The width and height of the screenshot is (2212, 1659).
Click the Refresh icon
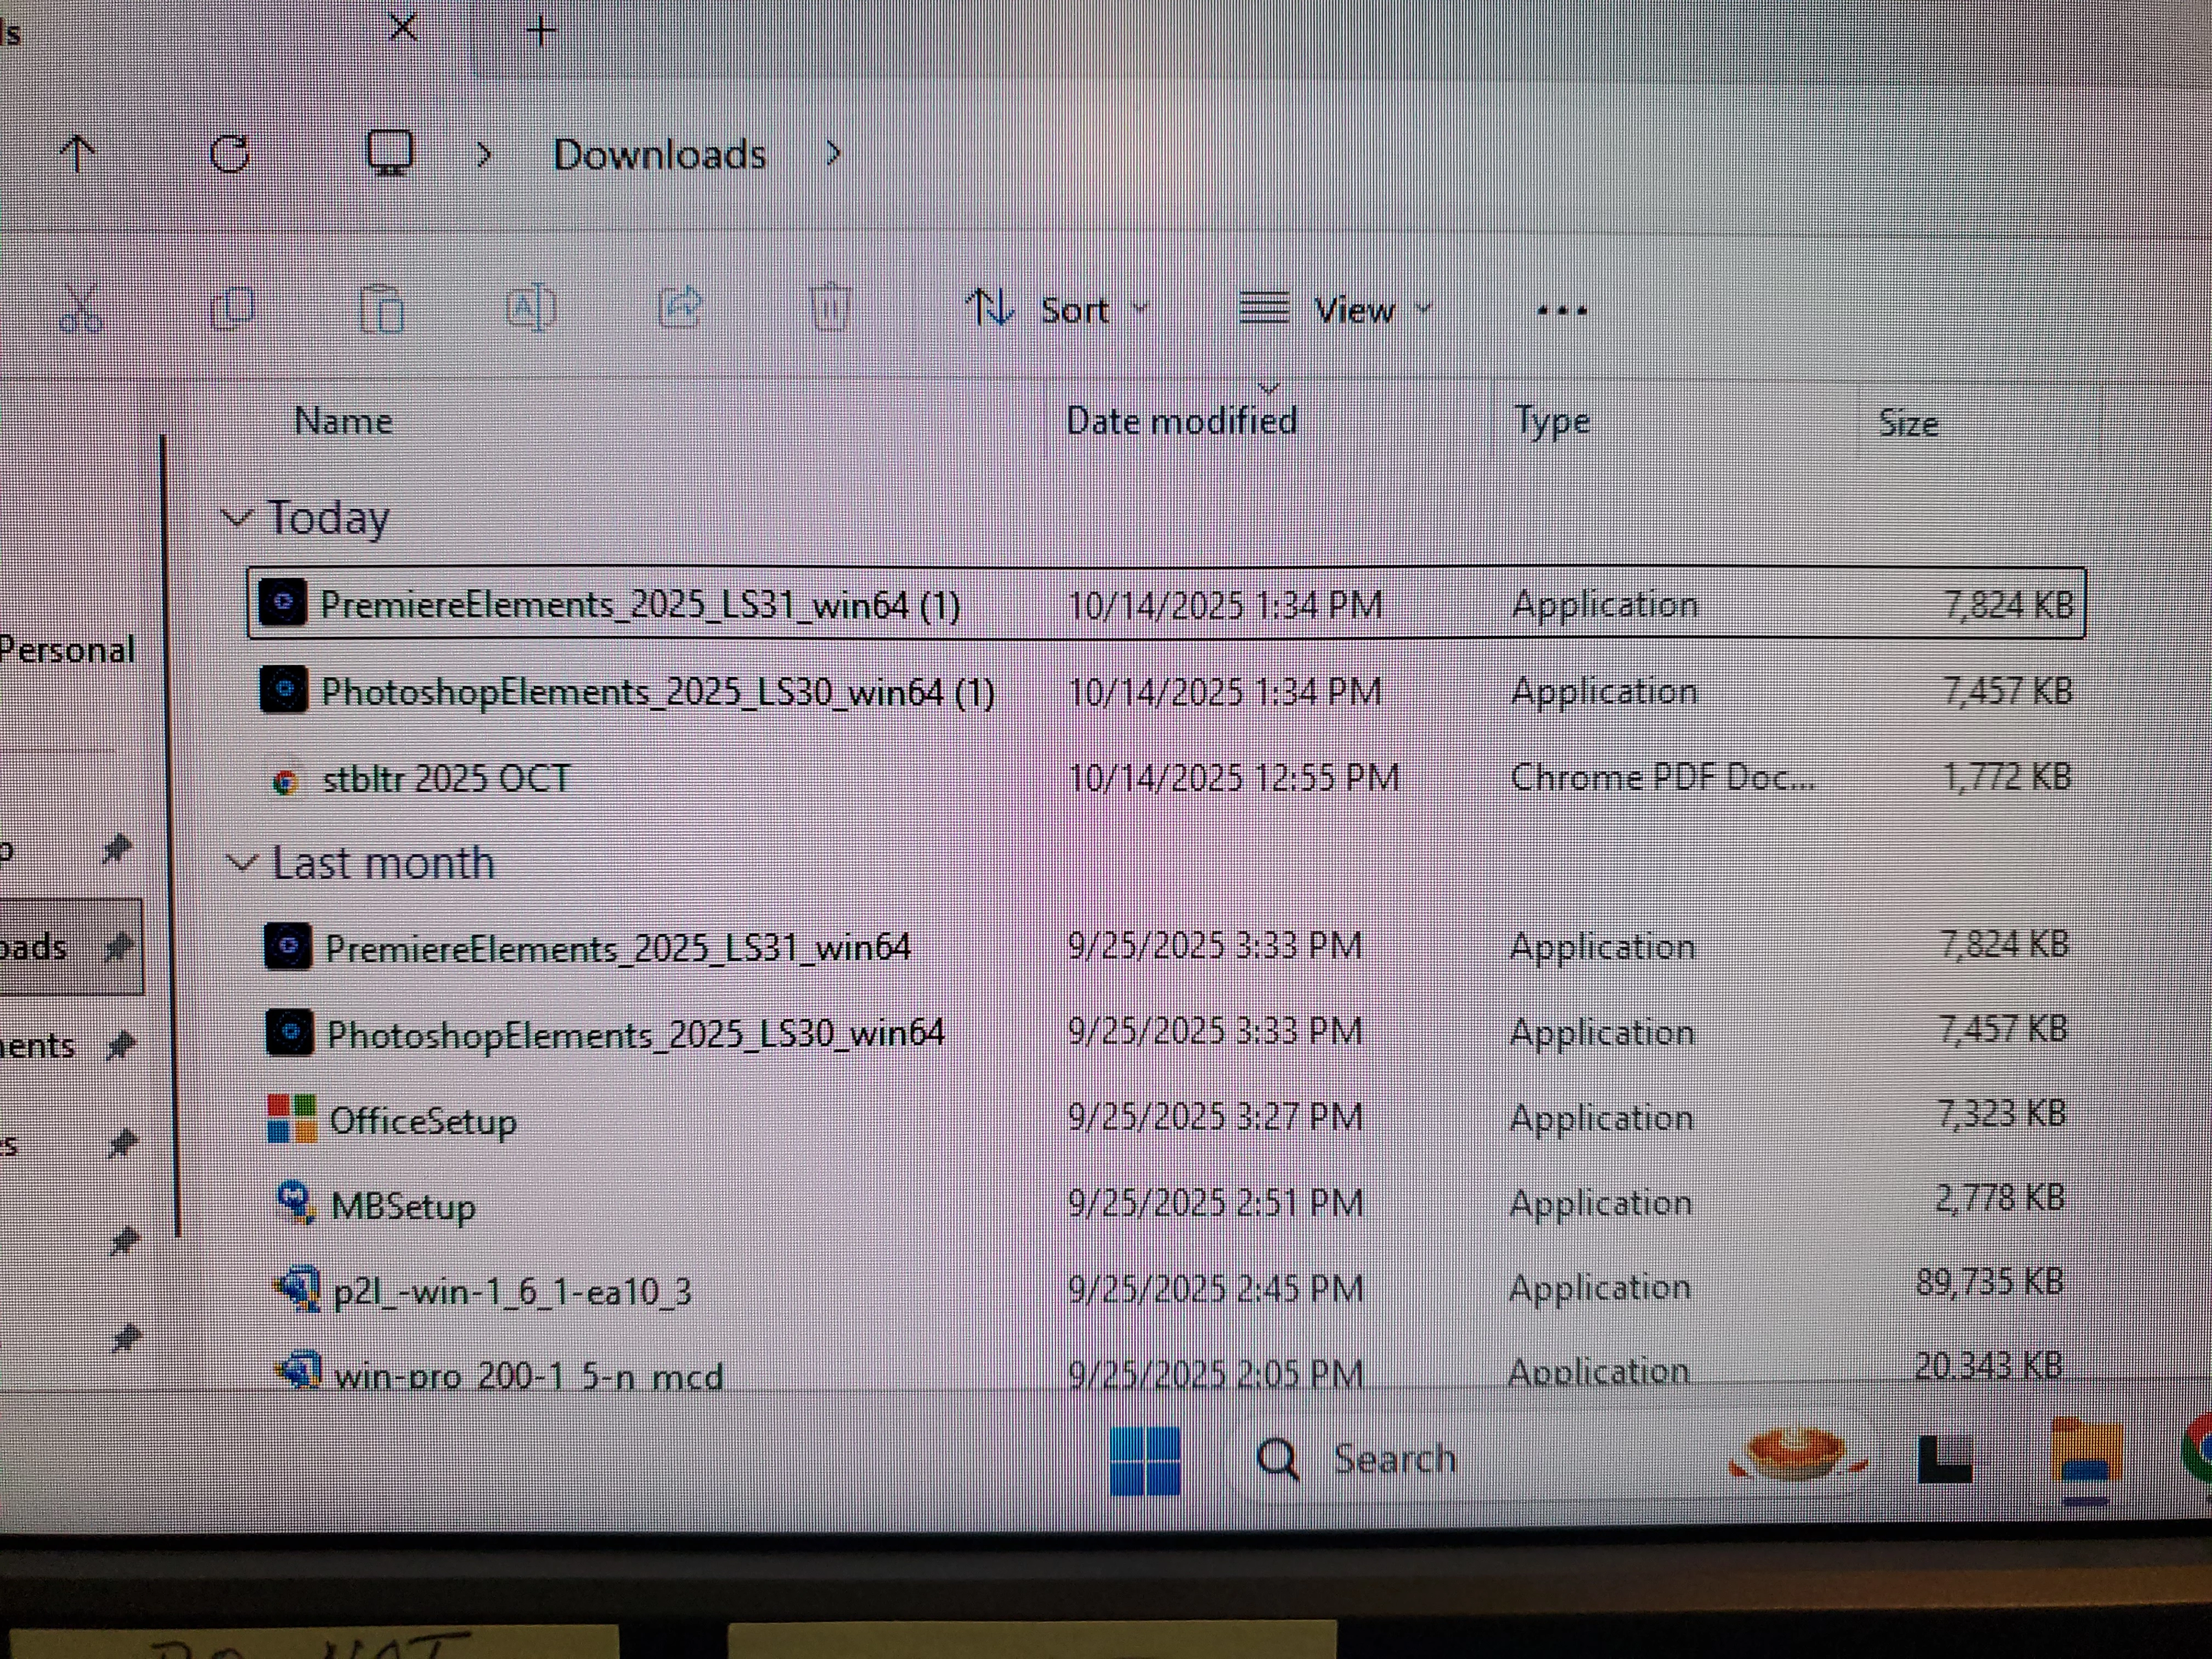pyautogui.click(x=230, y=154)
